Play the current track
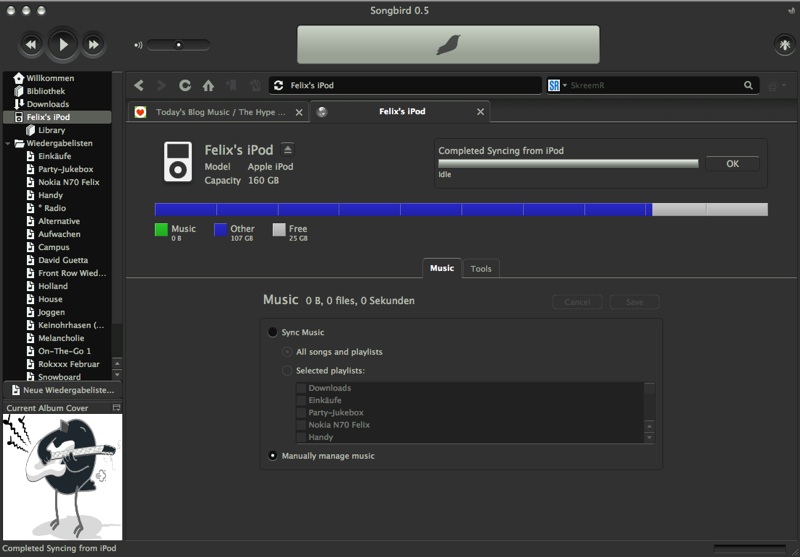 63,44
